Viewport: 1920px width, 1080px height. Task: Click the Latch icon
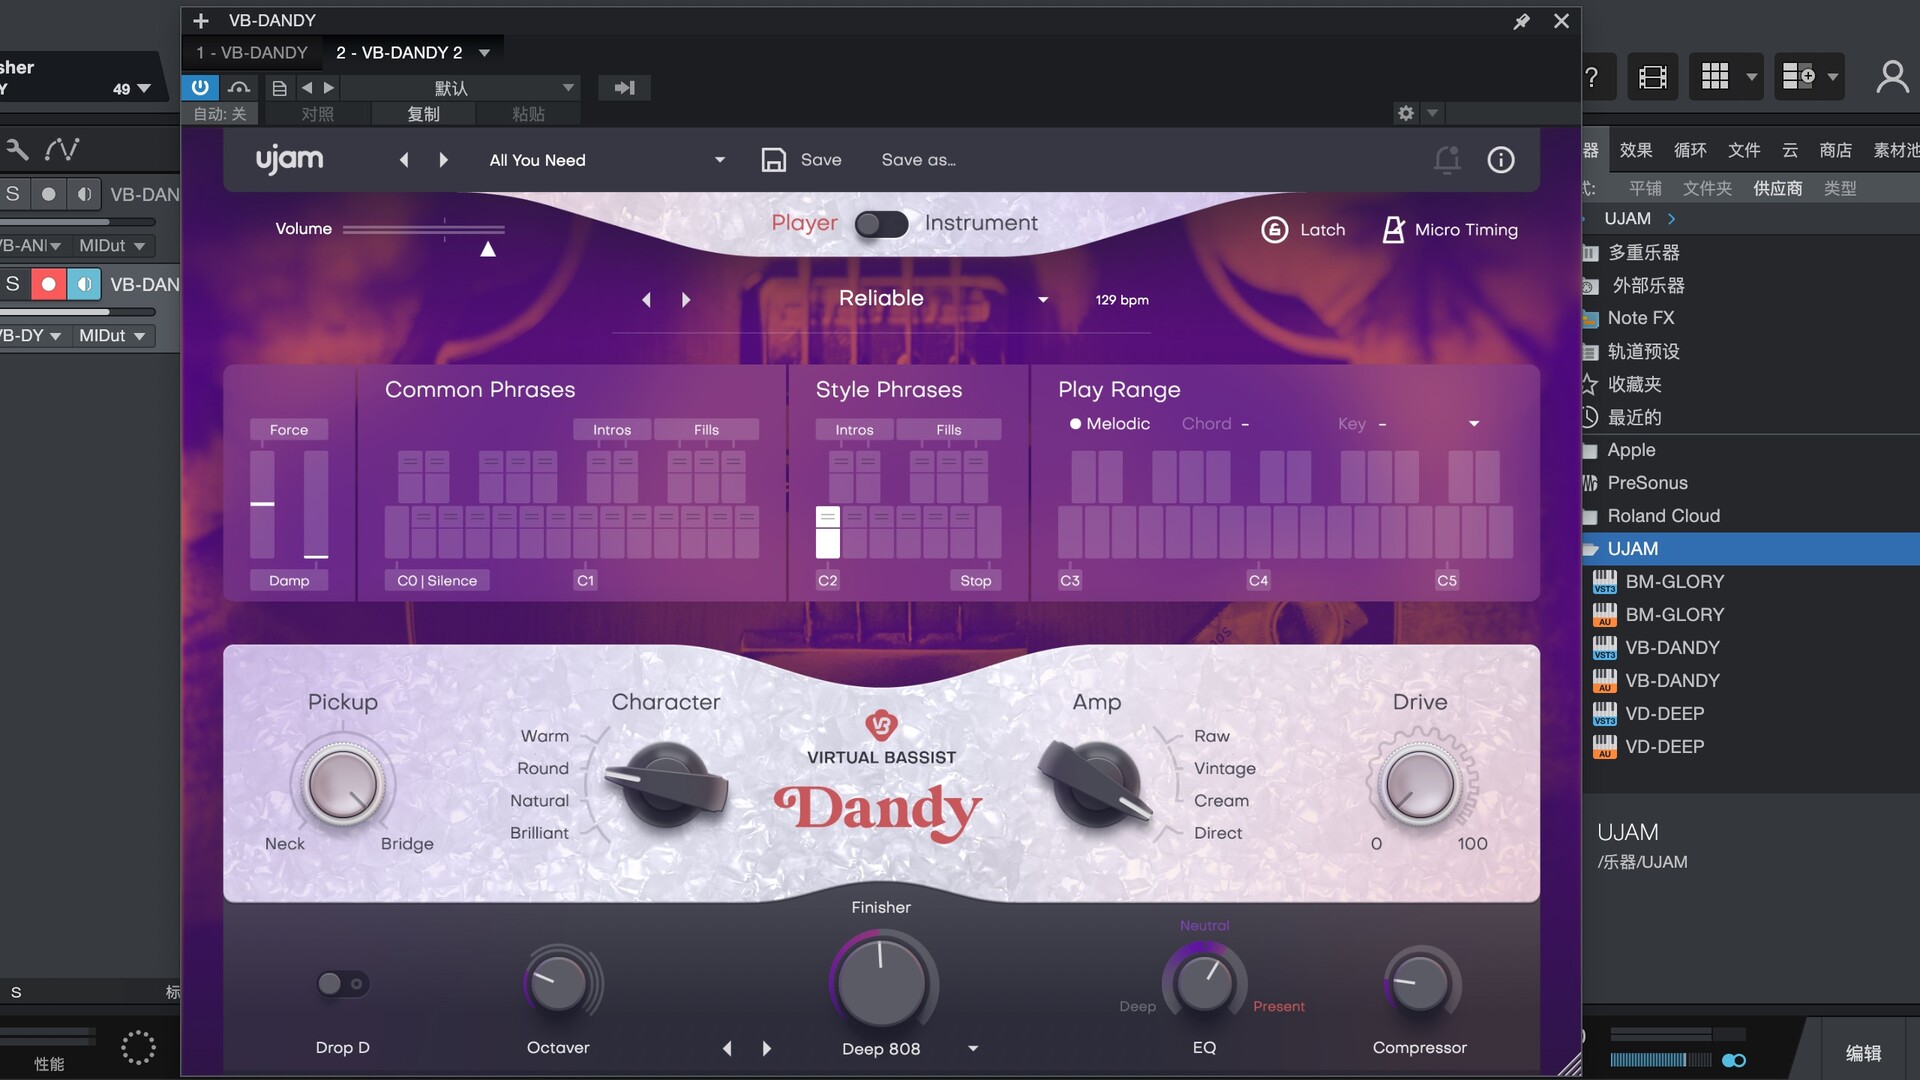tap(1274, 230)
